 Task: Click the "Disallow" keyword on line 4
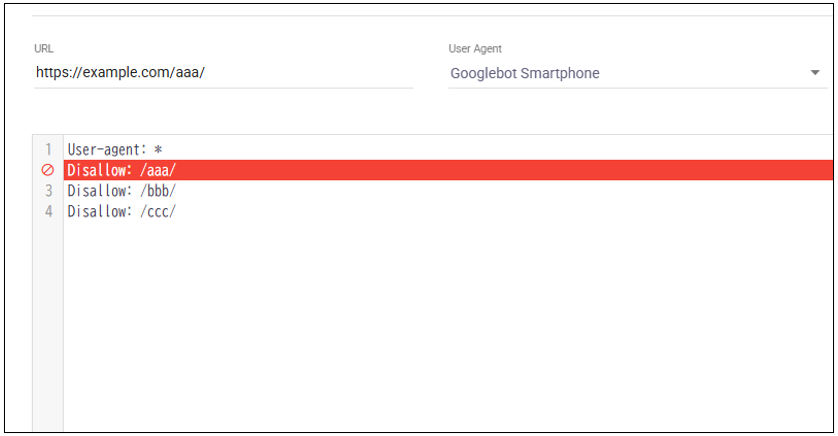coord(96,211)
